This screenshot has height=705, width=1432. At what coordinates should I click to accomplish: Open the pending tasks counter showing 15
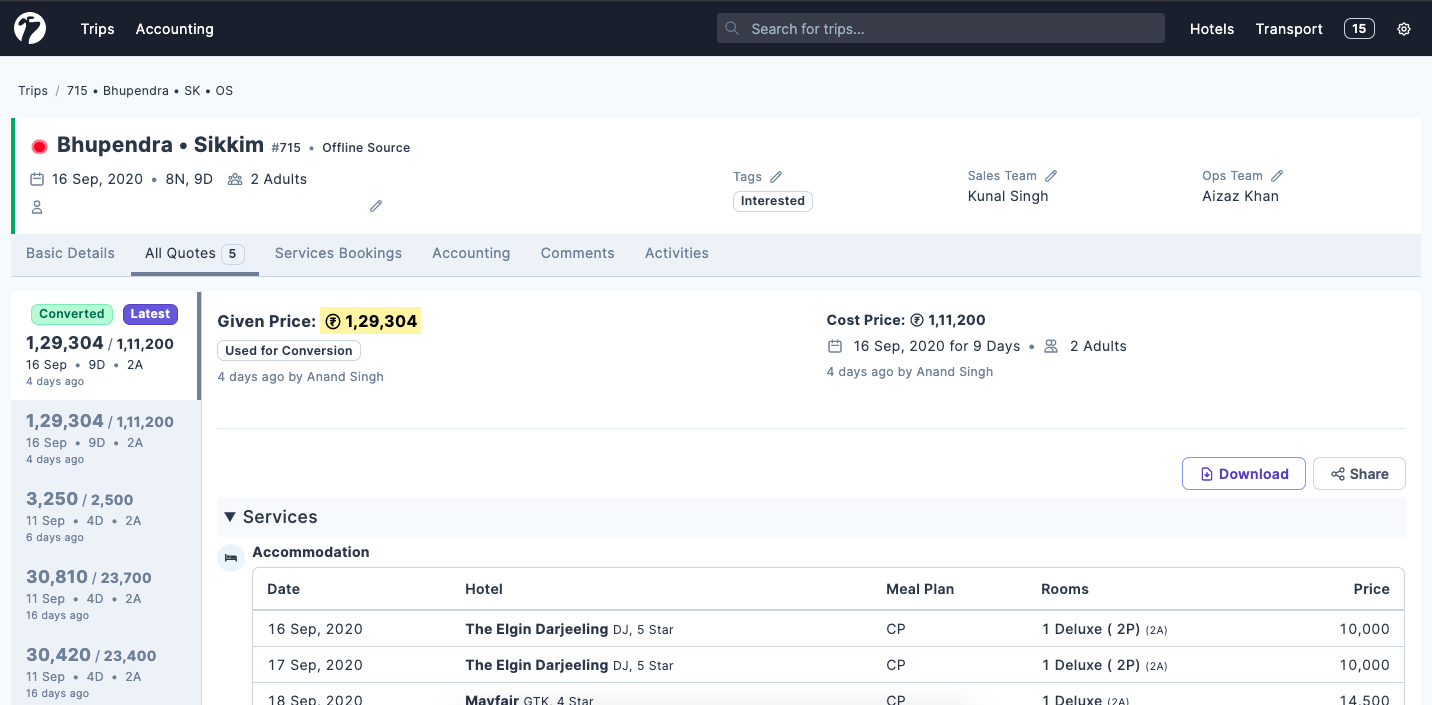1358,28
